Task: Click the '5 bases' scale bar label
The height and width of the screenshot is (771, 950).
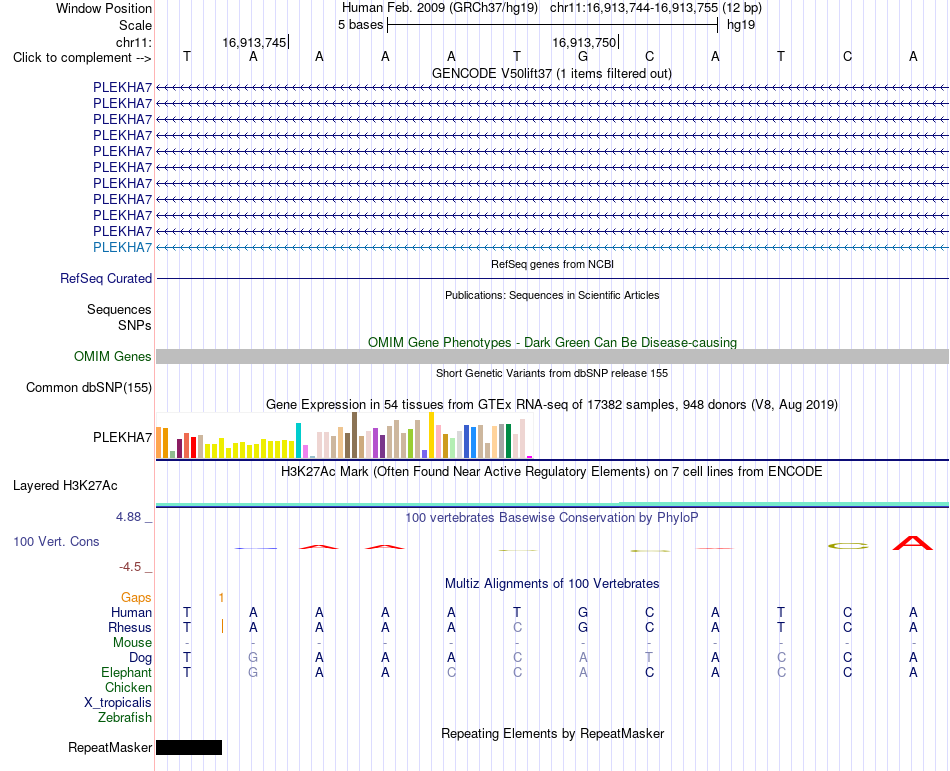Action: click(x=360, y=25)
